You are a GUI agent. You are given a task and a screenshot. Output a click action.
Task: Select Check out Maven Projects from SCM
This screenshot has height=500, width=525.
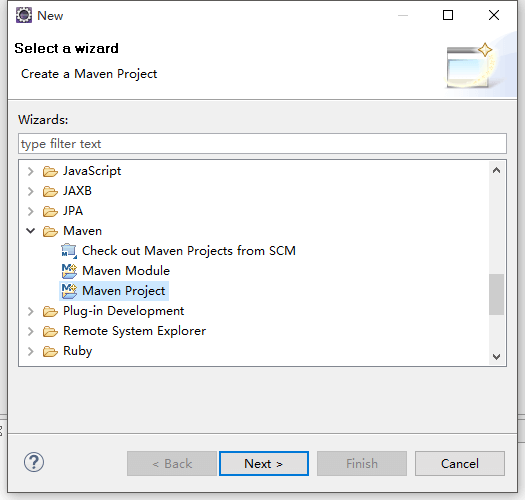tap(189, 251)
